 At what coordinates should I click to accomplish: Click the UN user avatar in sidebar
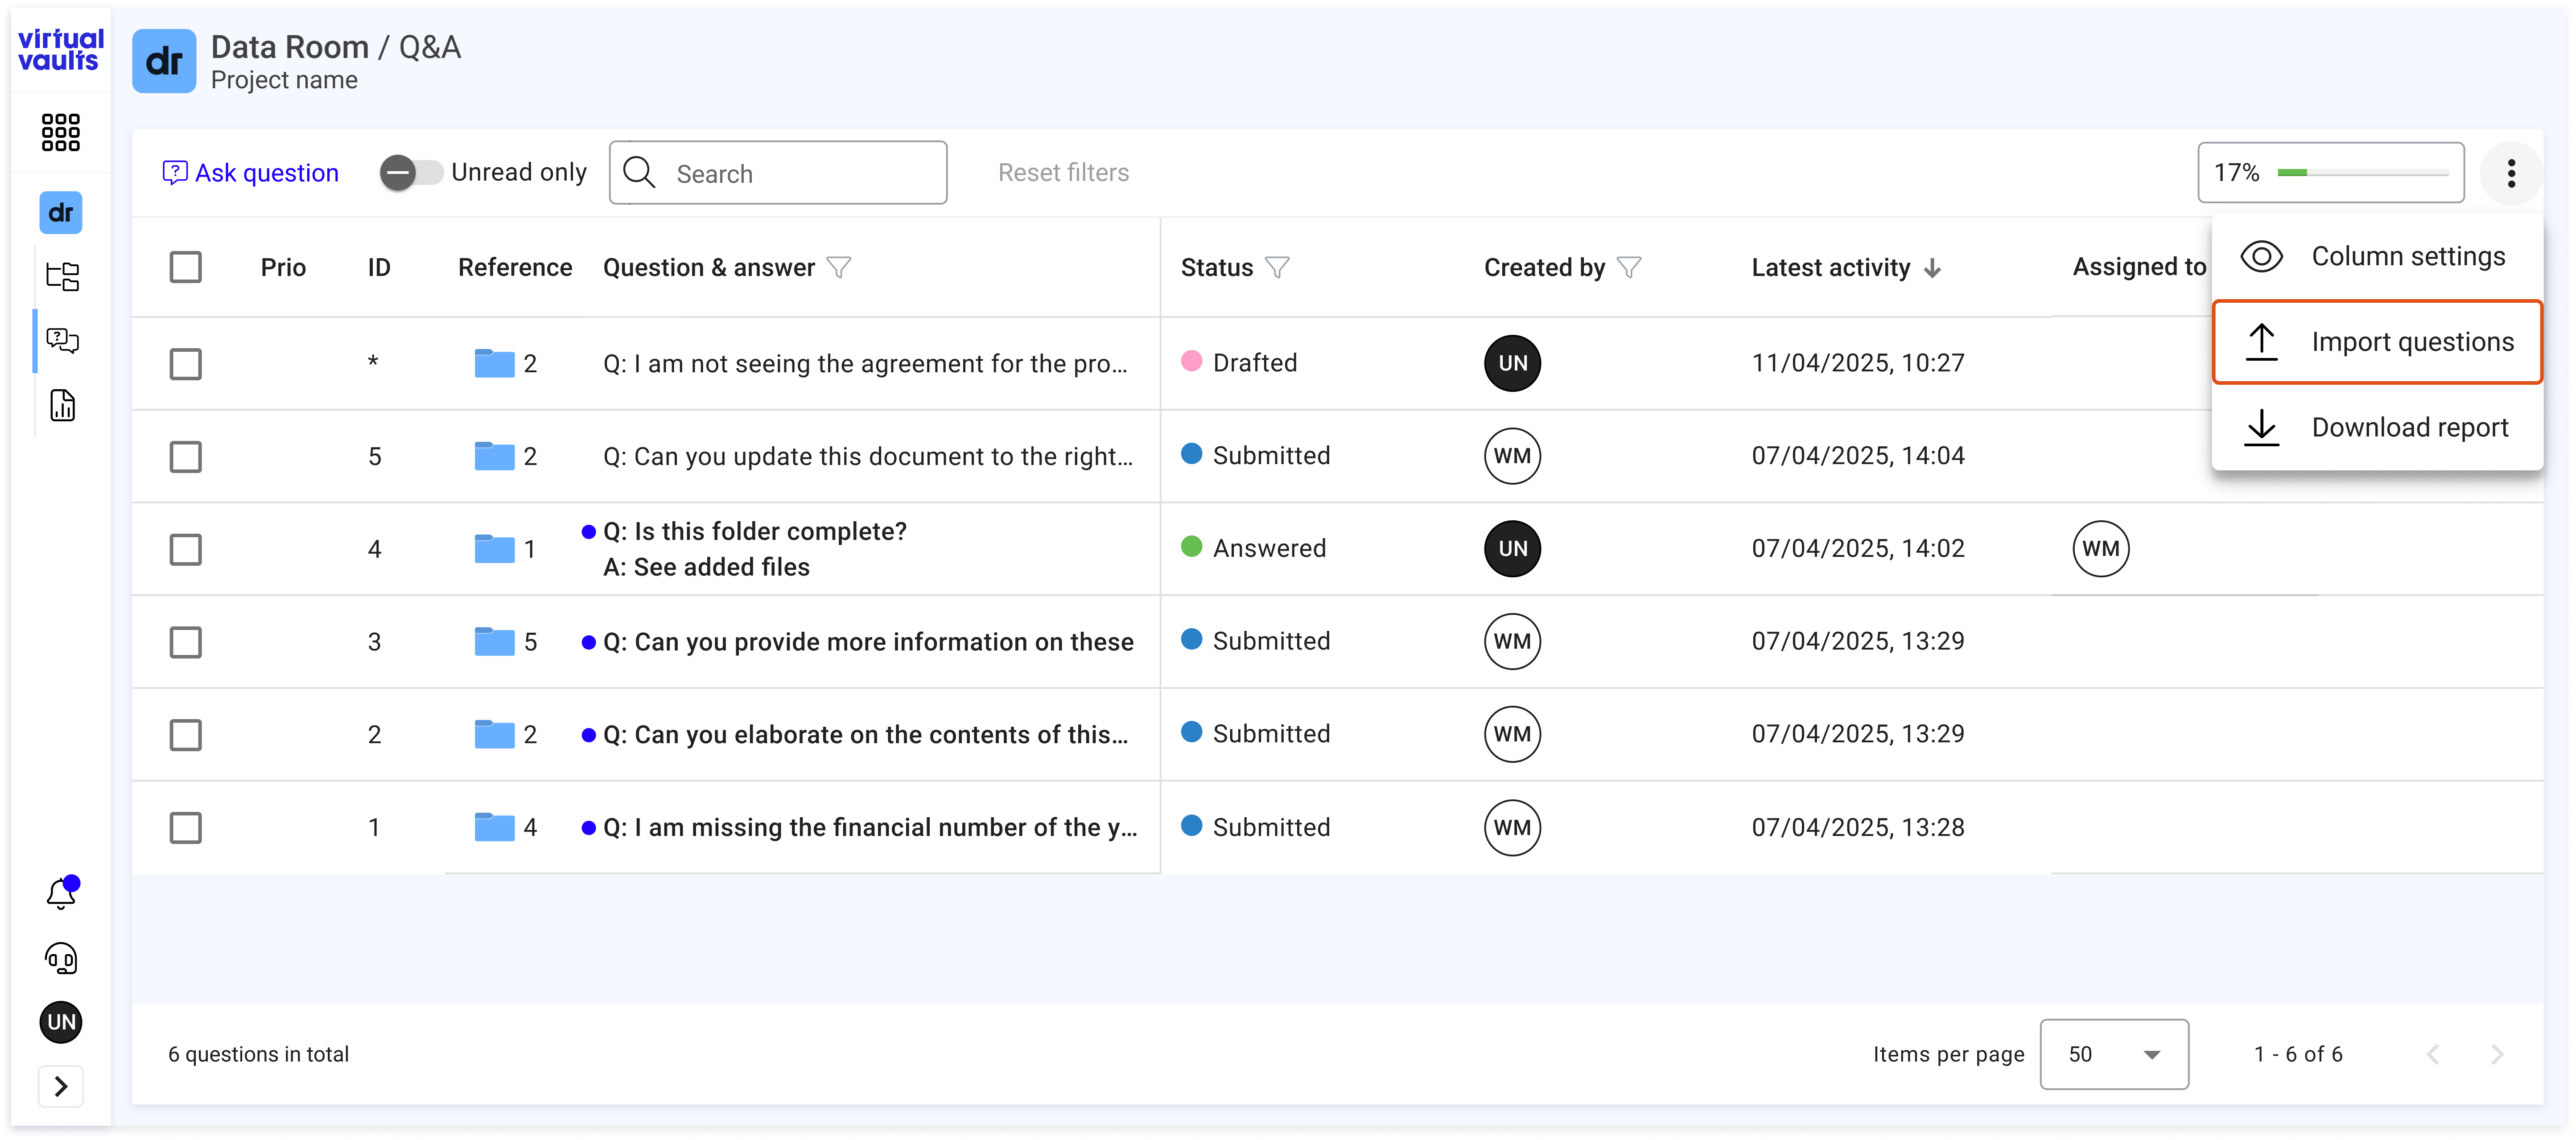(61, 1022)
